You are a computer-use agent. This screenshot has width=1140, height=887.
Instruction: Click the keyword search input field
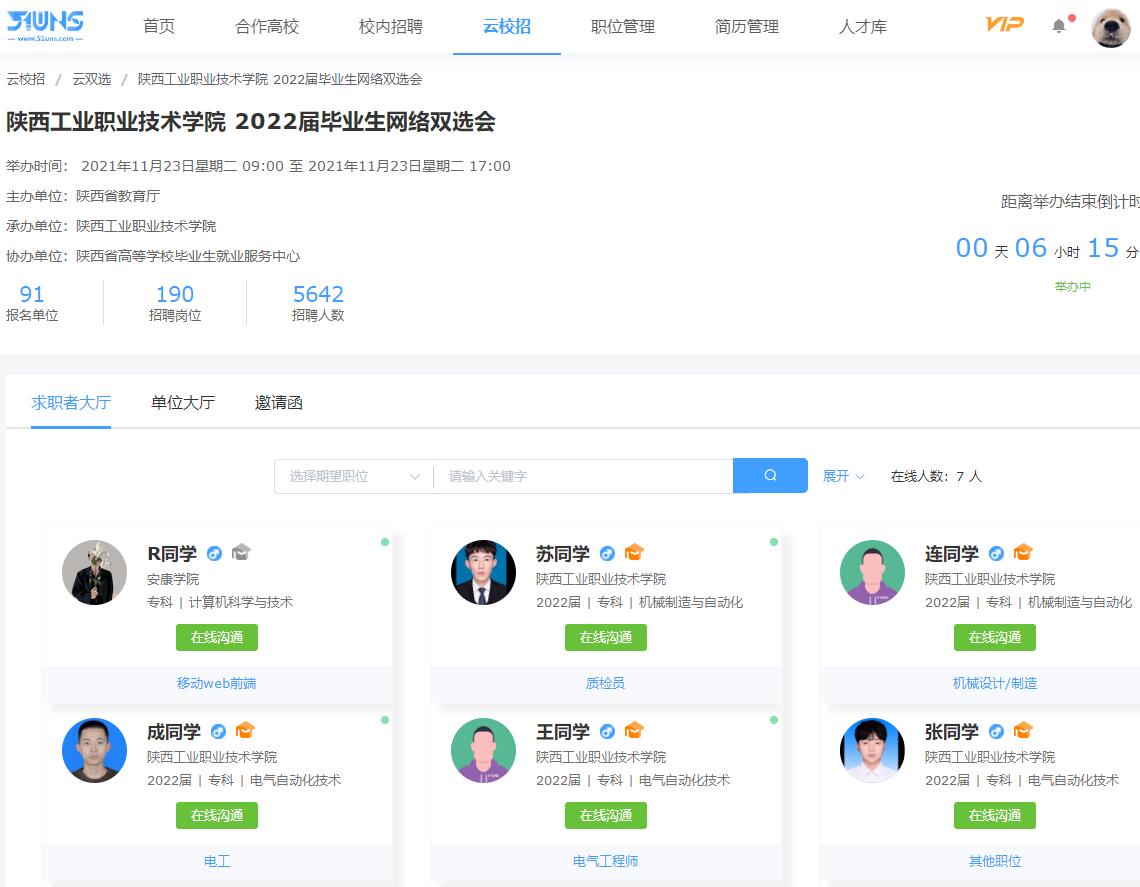point(583,476)
